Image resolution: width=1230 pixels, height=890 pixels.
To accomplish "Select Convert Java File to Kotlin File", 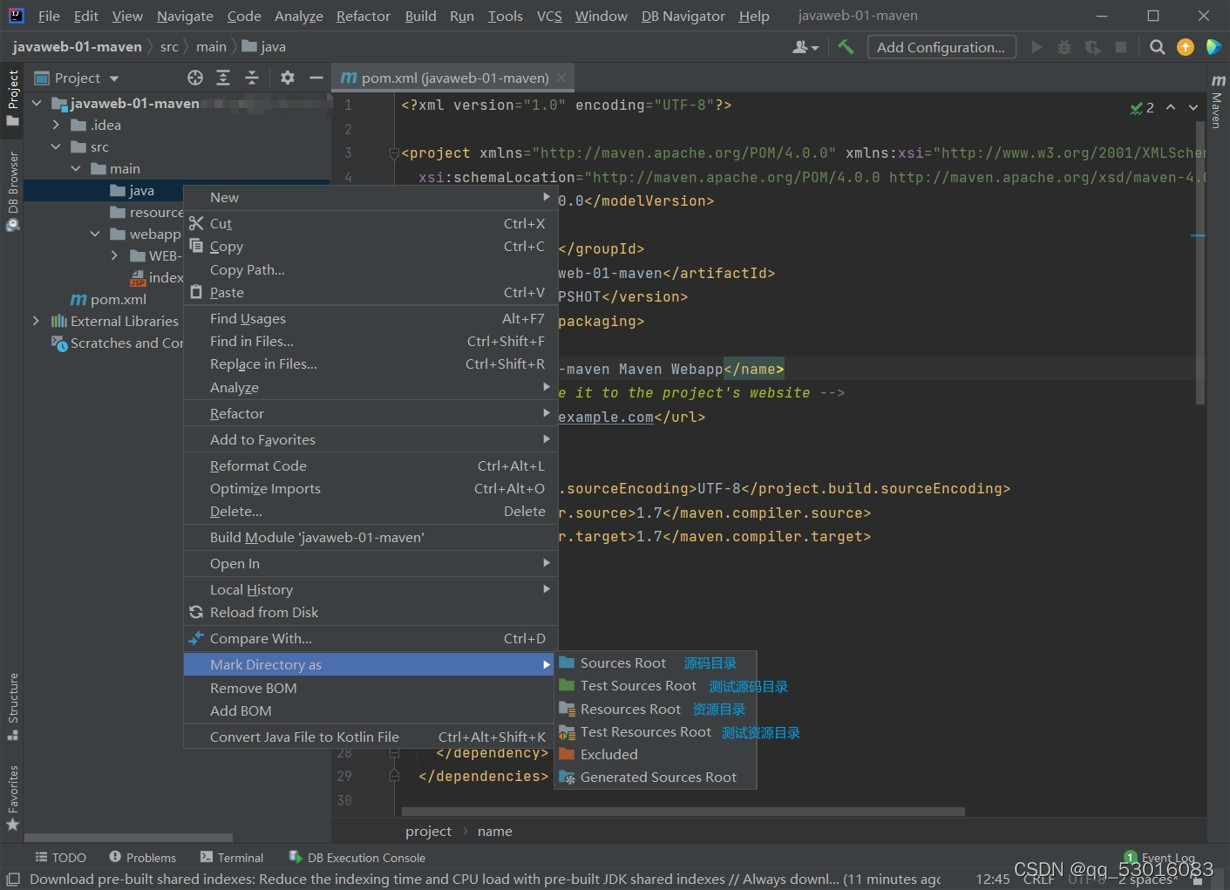I will (370, 737).
